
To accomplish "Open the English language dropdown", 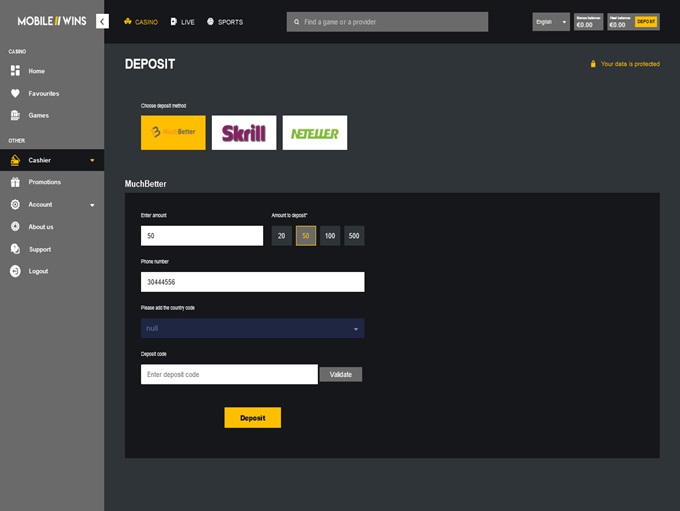I will click(x=550, y=21).
